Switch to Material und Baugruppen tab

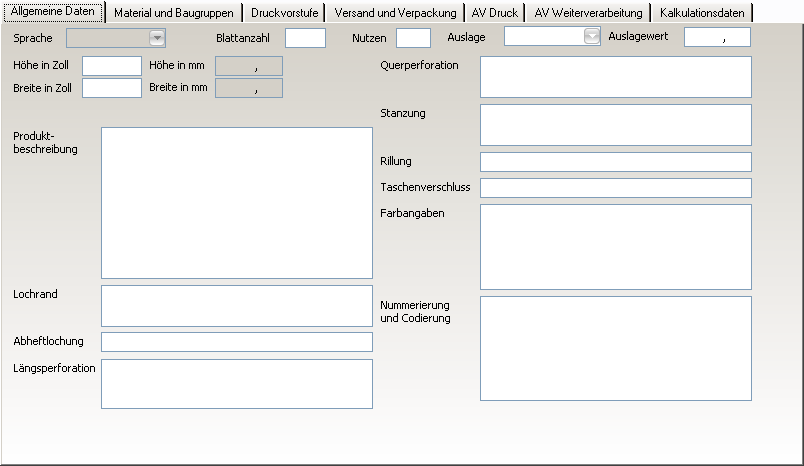tap(174, 13)
